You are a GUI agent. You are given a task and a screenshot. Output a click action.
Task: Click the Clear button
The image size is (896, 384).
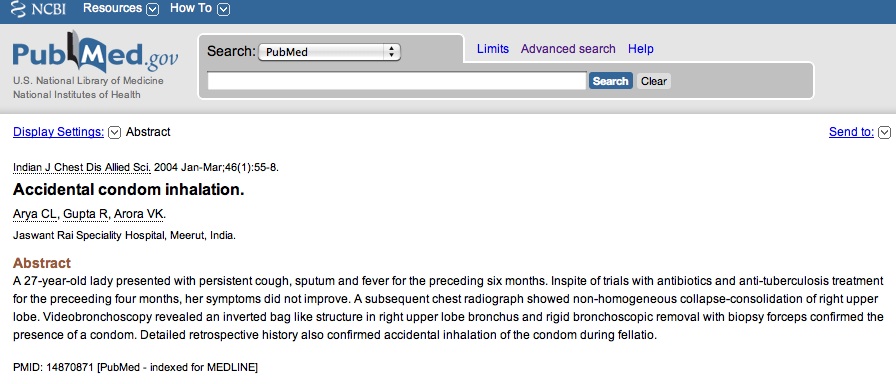654,81
